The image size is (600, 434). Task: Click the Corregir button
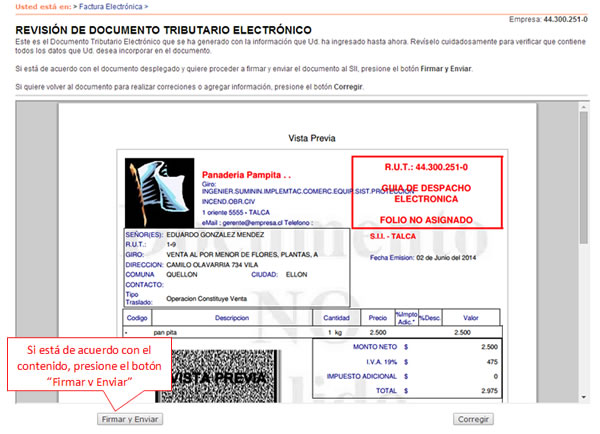(x=473, y=419)
